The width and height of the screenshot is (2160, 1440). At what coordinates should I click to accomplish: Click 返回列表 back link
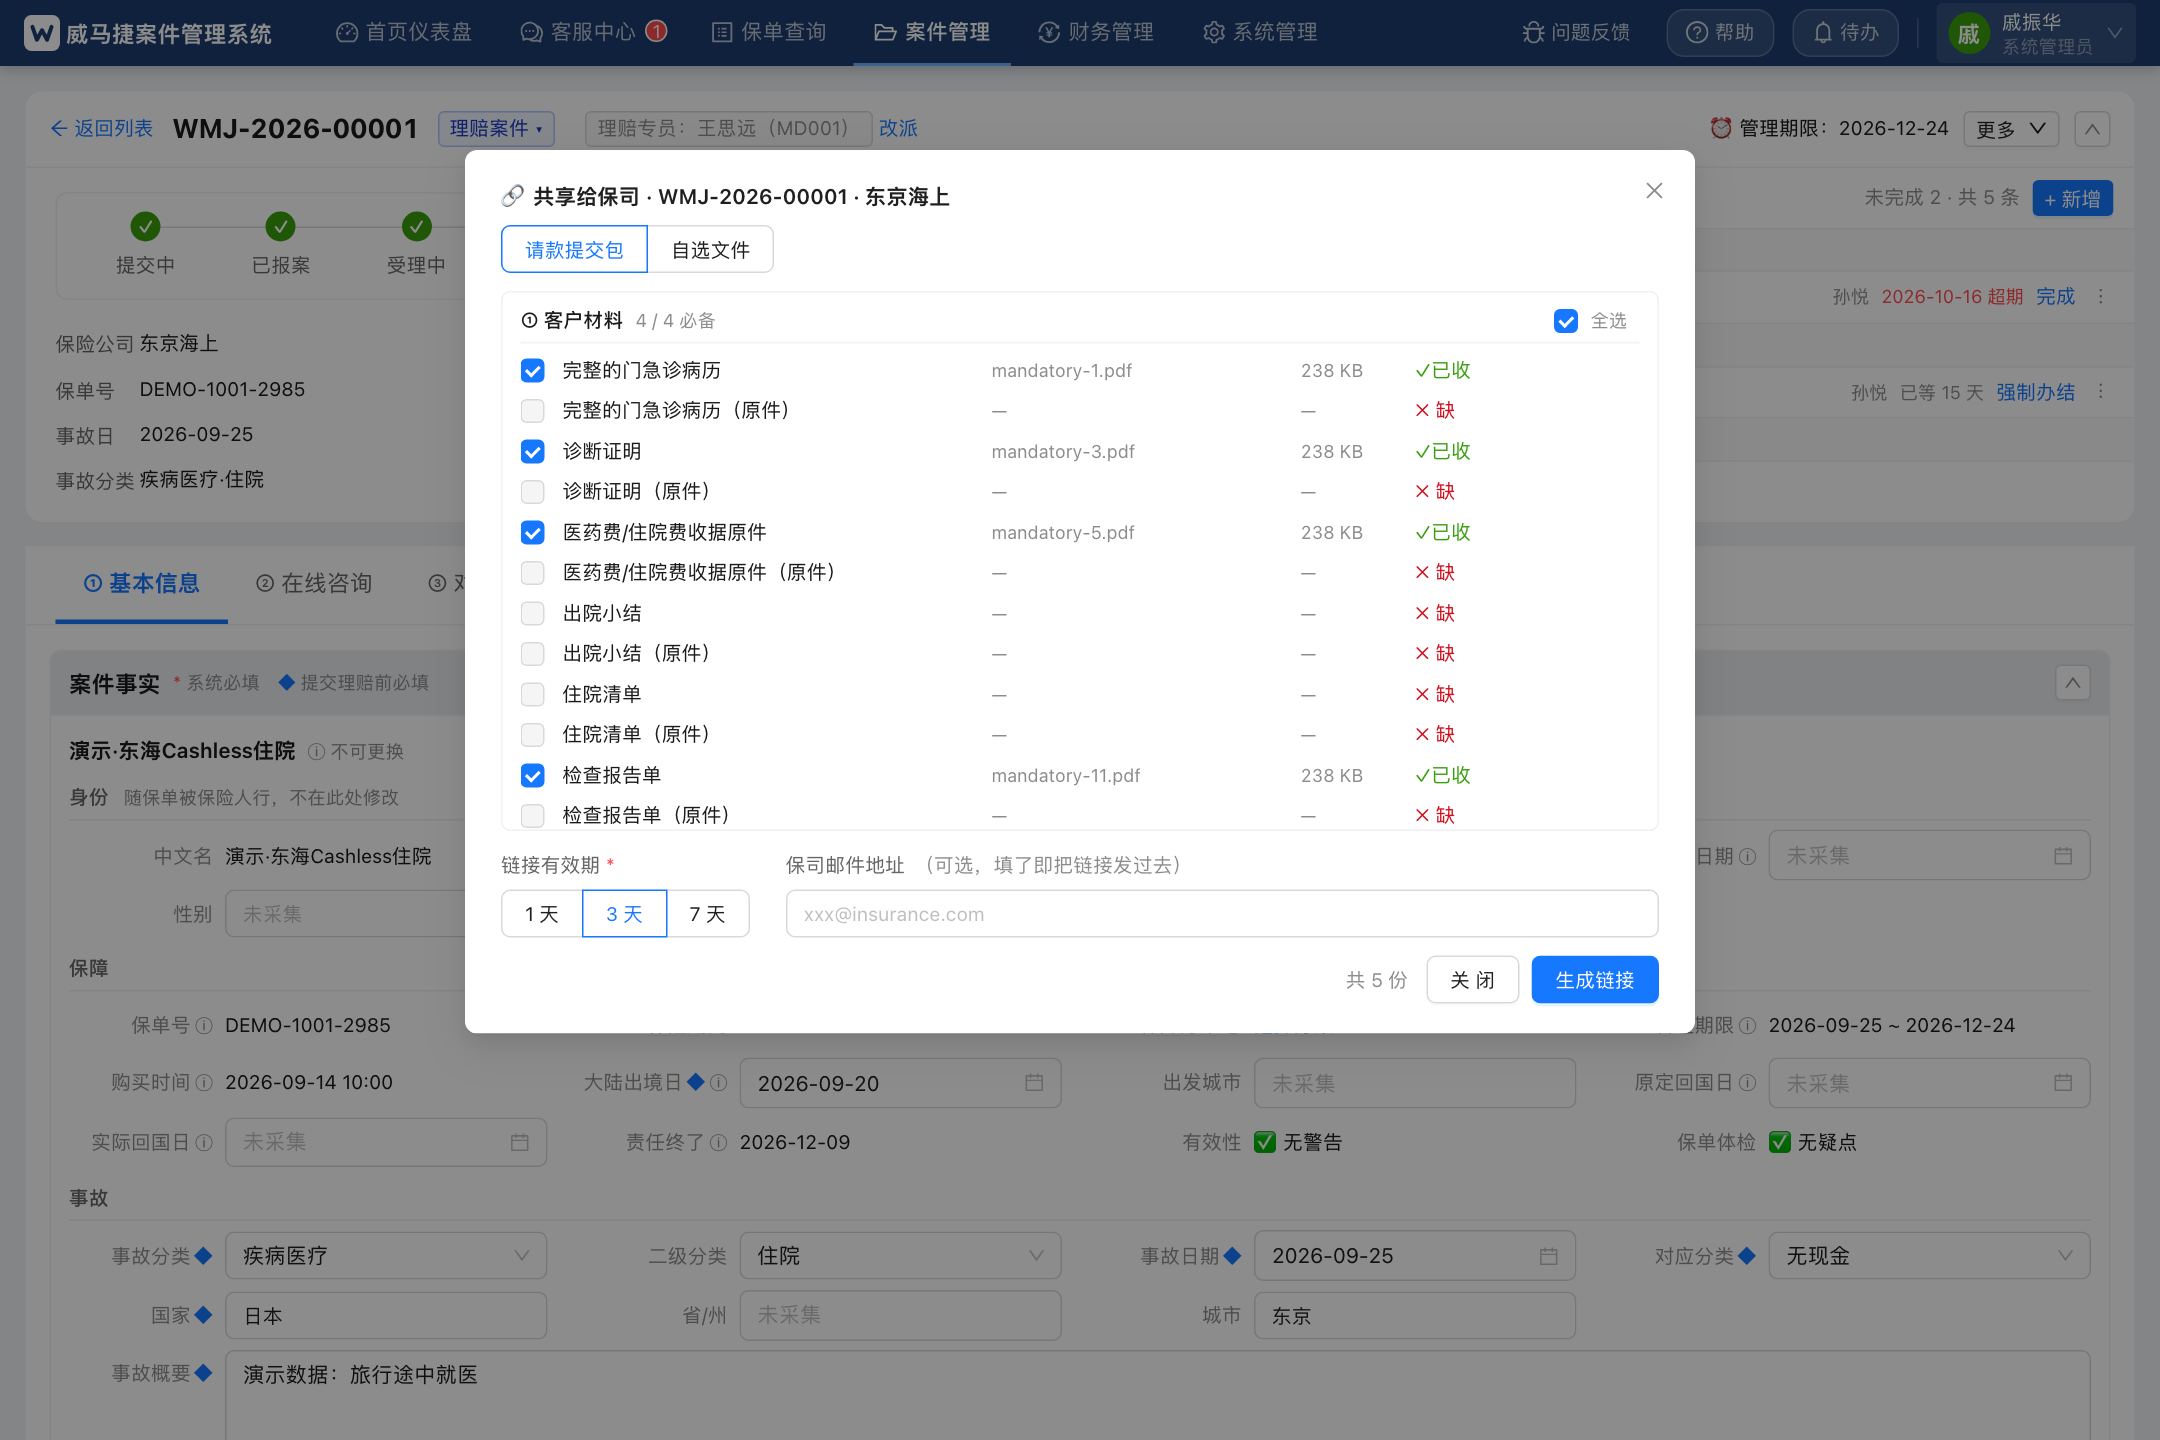click(102, 128)
